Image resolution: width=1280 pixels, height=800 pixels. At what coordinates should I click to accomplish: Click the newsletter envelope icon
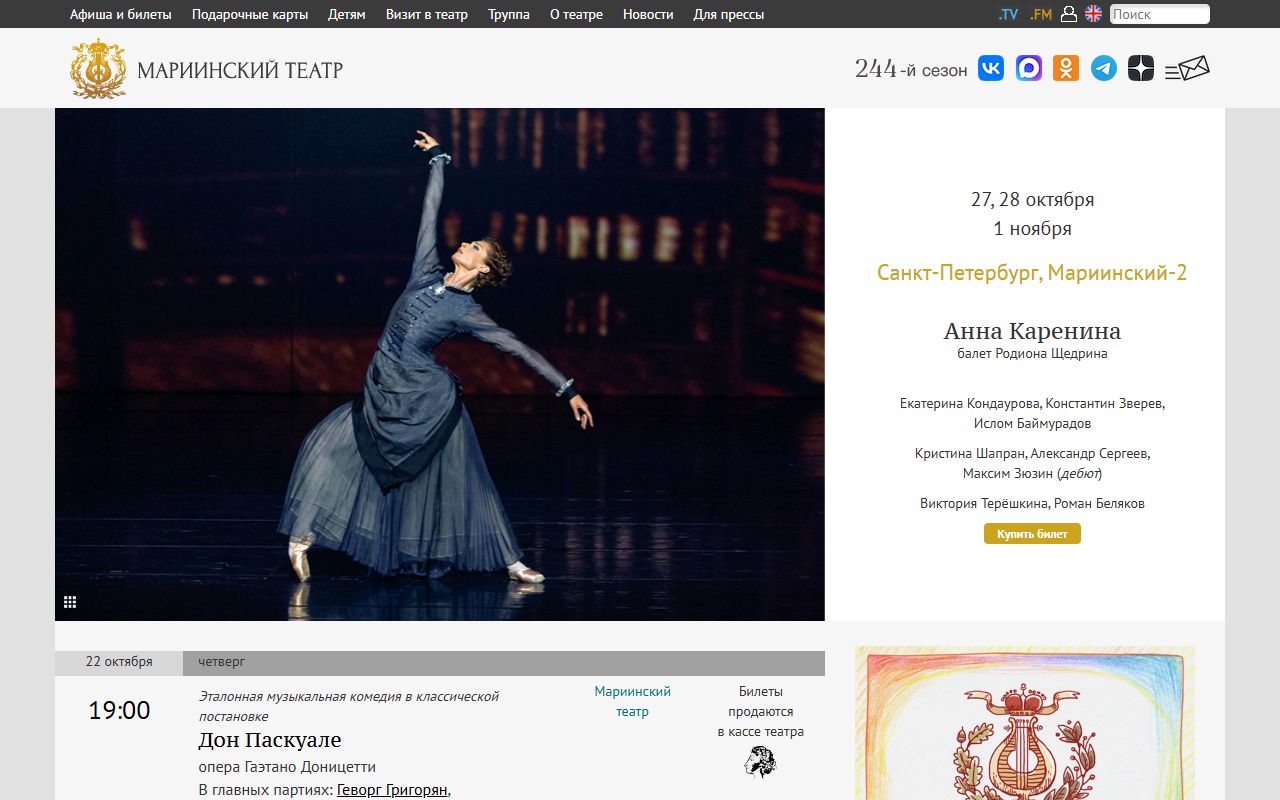coord(1187,68)
